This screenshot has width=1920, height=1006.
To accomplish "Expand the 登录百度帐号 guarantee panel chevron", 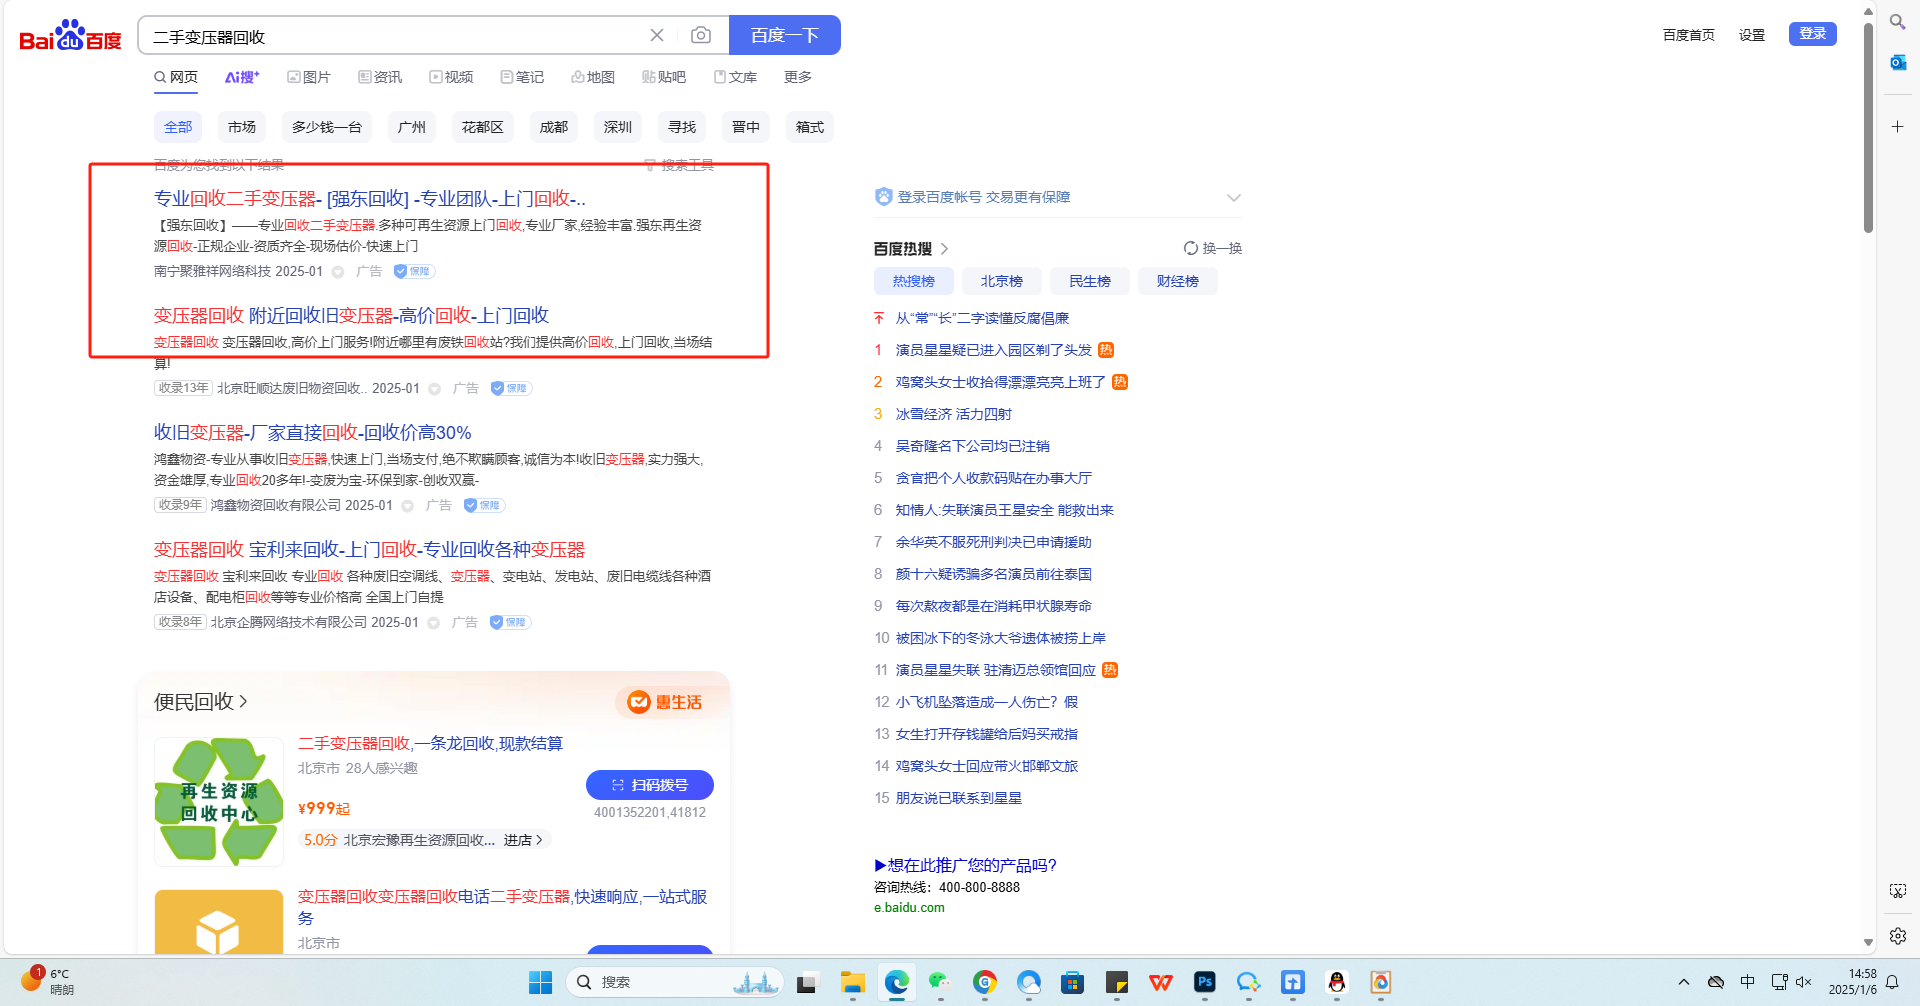I will coord(1233,198).
